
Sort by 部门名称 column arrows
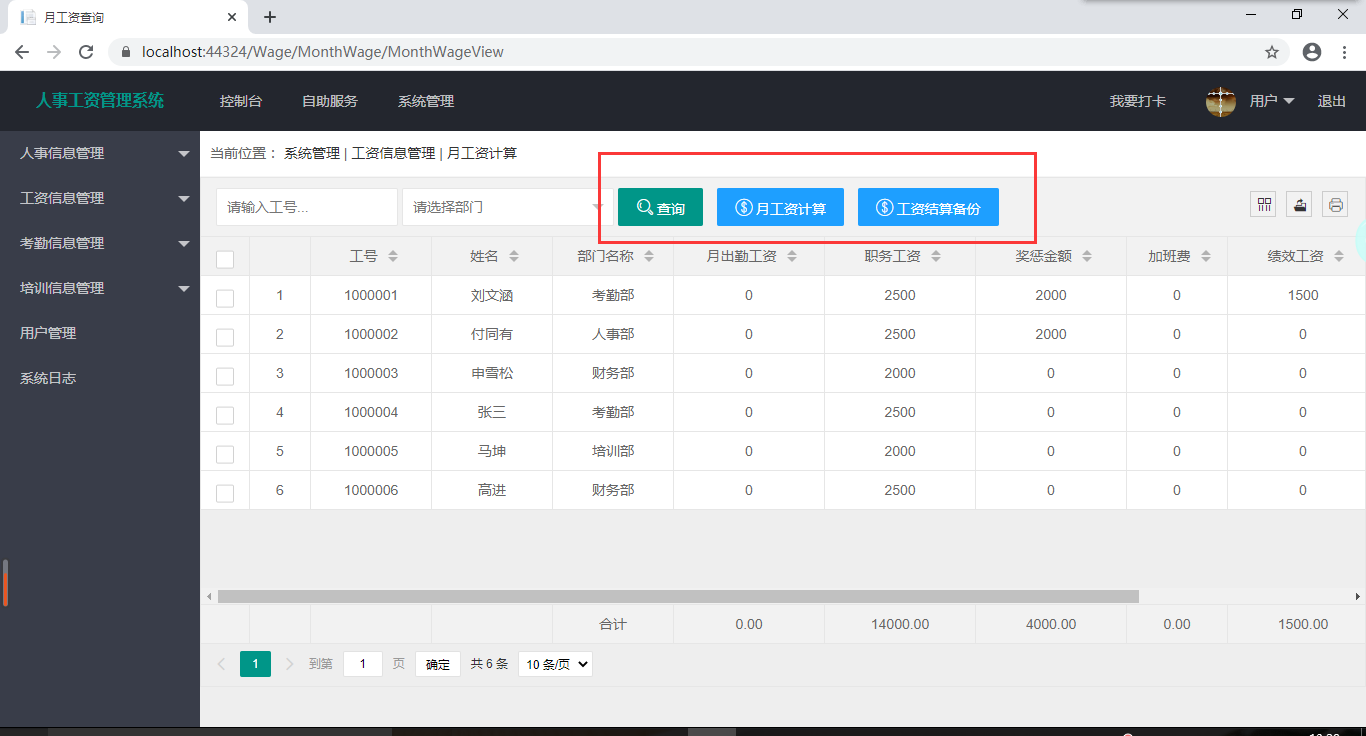(x=649, y=256)
